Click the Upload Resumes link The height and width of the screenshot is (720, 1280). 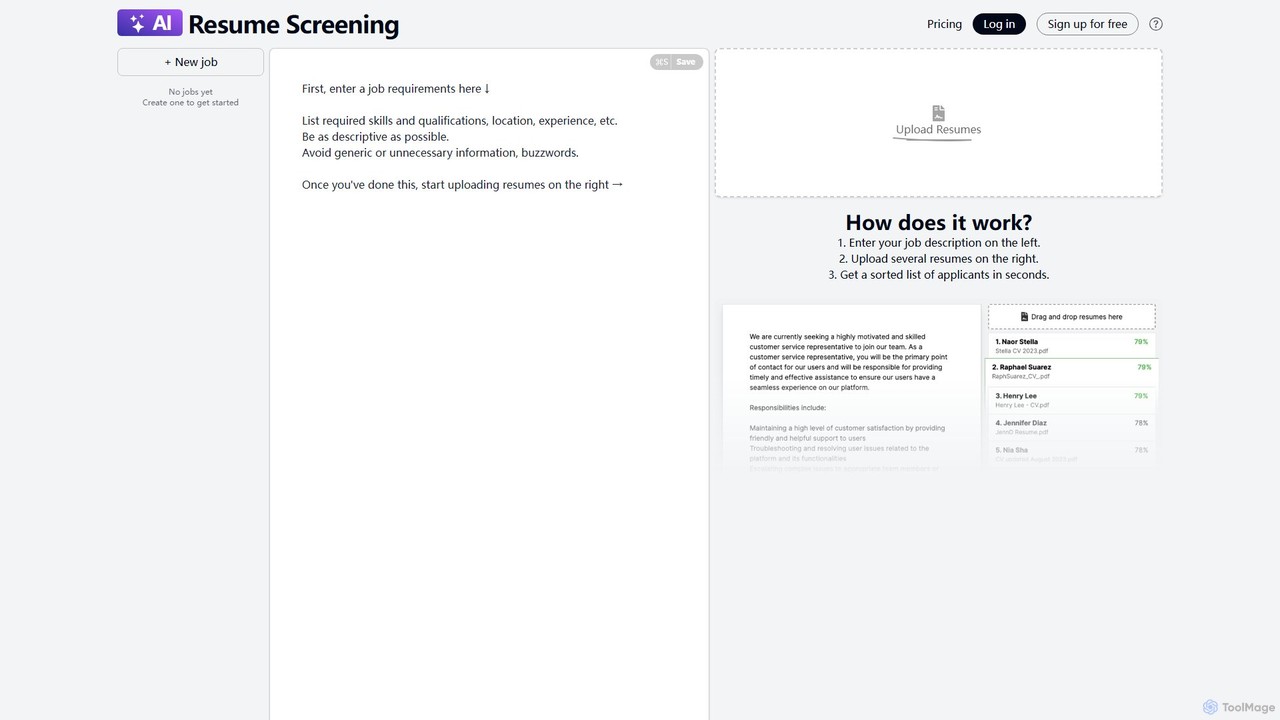click(938, 129)
